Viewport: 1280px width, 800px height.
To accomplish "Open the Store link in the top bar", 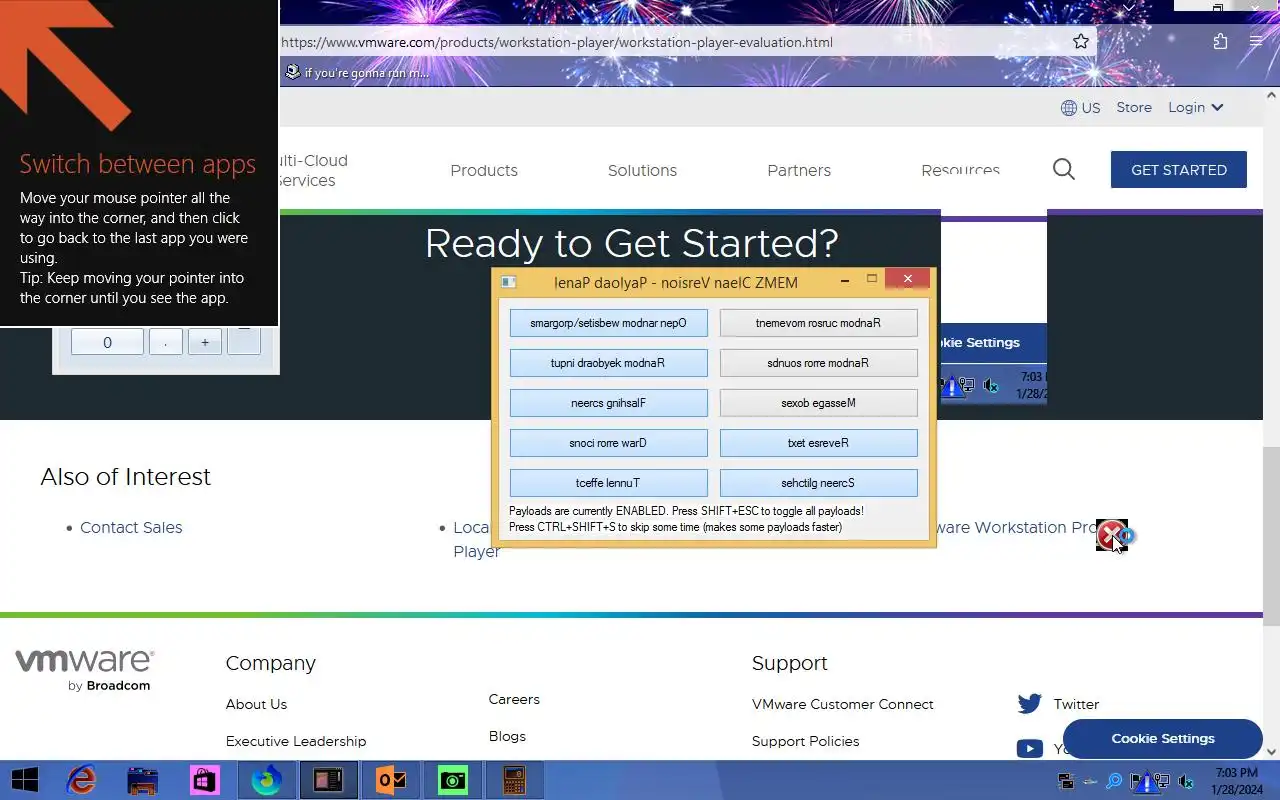I will point(1134,107).
